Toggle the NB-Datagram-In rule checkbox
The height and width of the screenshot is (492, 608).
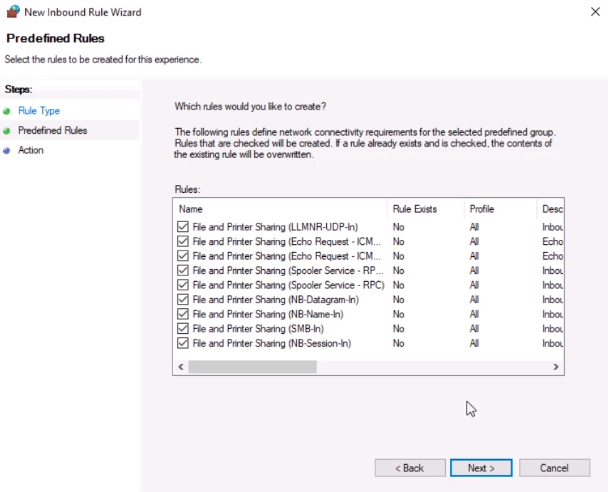pyautogui.click(x=183, y=300)
